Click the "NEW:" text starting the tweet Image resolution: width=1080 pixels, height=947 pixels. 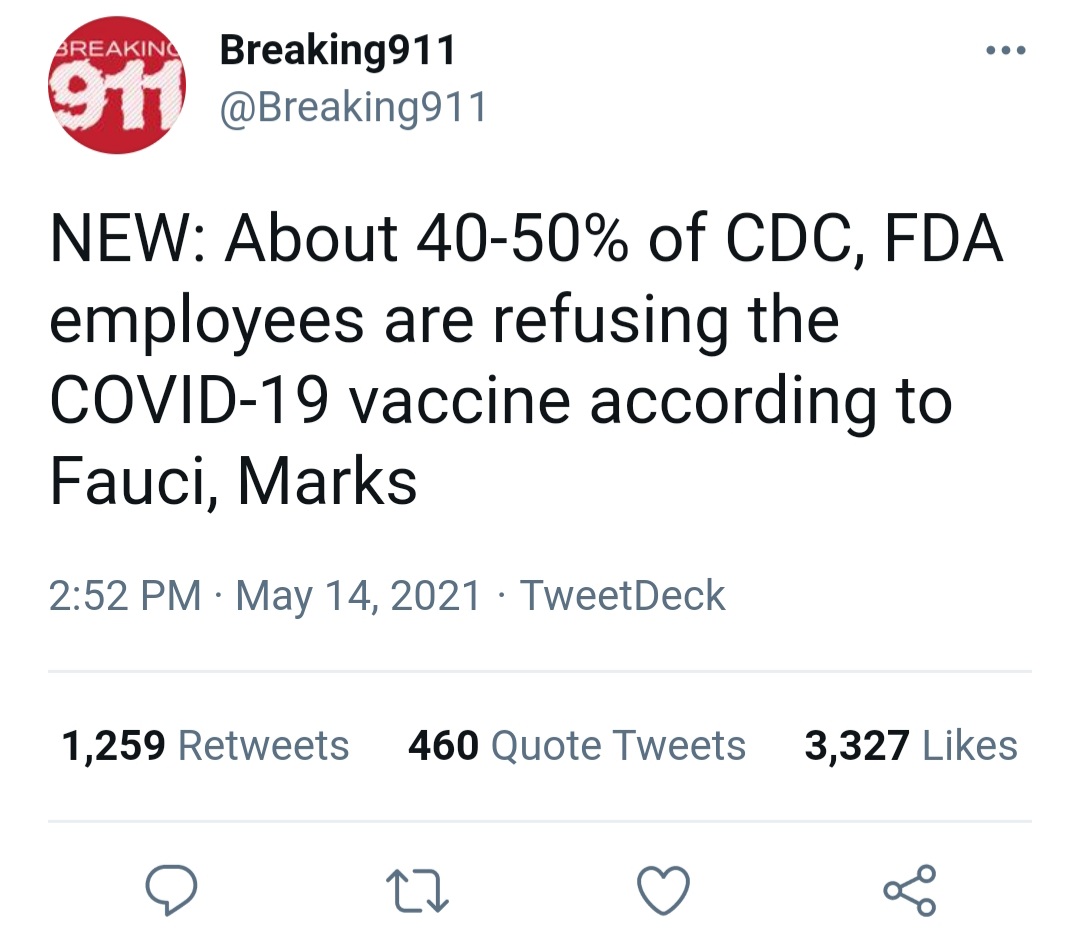click(x=128, y=238)
